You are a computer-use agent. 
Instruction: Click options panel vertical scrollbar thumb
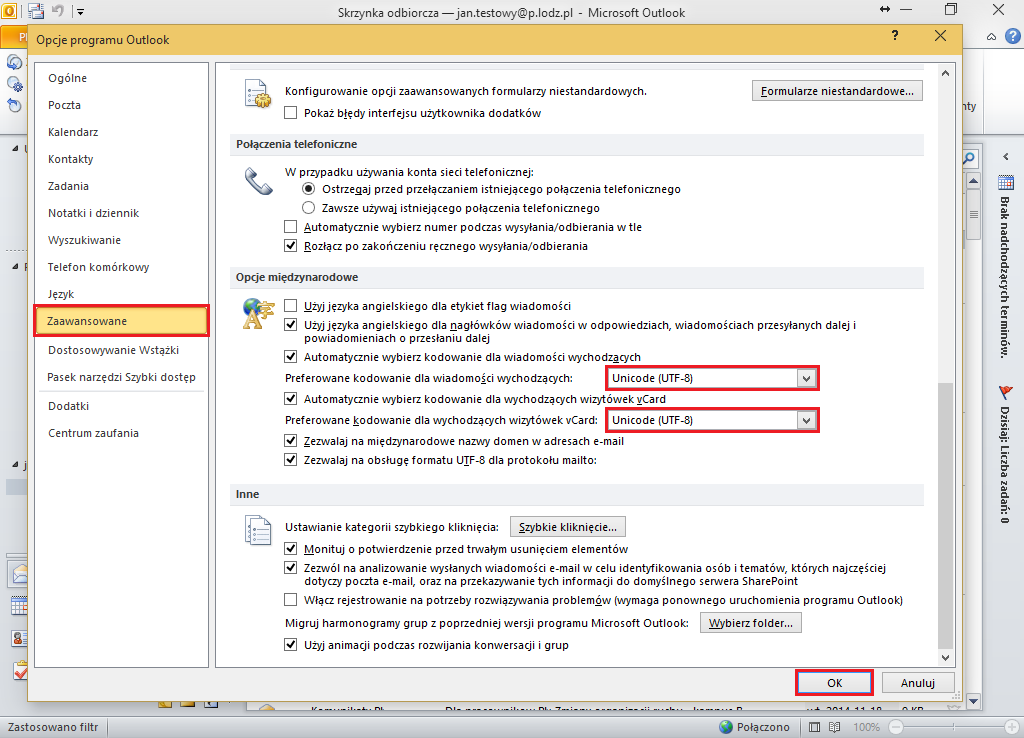coord(945,516)
